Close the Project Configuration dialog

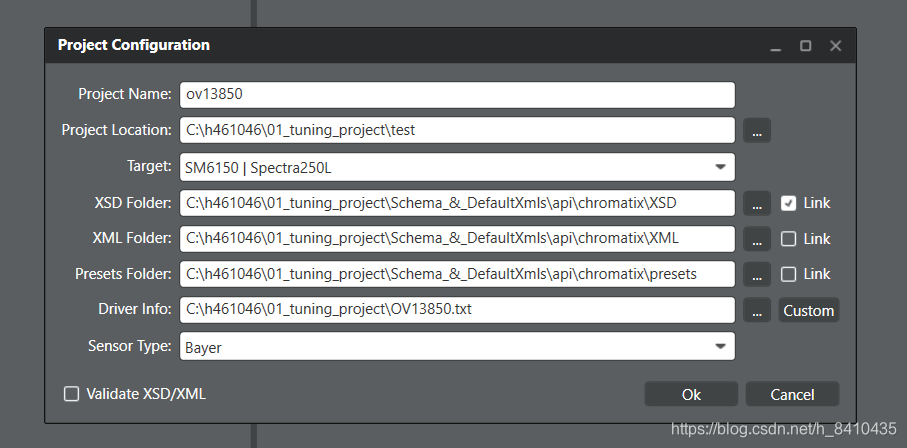[x=835, y=46]
